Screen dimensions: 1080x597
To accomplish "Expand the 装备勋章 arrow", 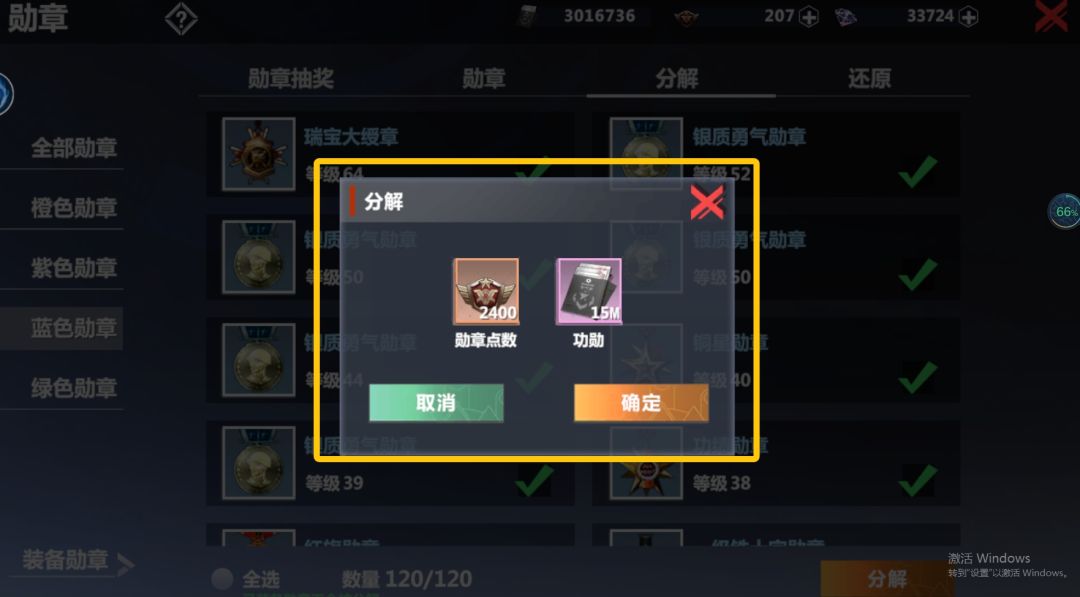I will (125, 564).
